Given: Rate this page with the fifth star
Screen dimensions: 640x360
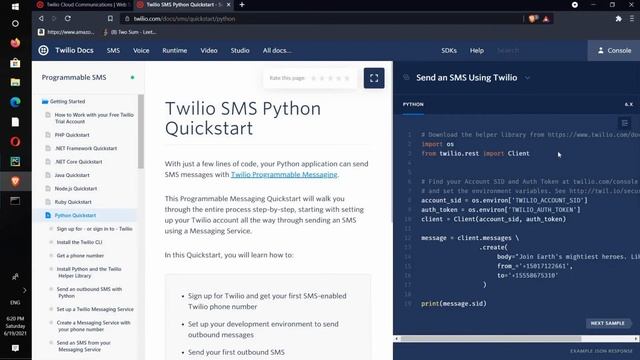Looking at the screenshot, I should coord(347,78).
